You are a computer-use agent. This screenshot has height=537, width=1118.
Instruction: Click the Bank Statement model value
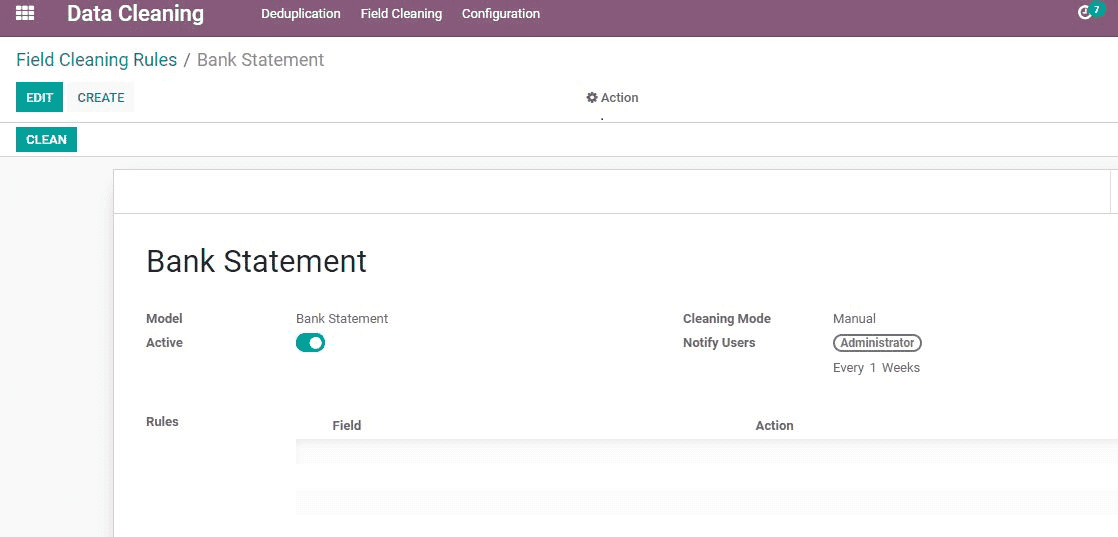click(x=342, y=319)
